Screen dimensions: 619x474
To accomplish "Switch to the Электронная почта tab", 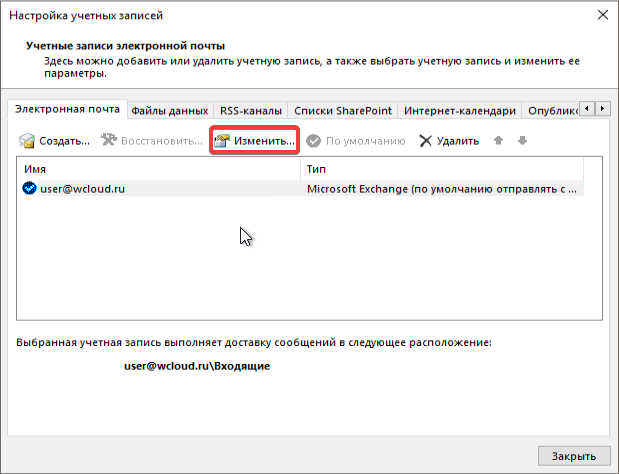I will 65,110.
